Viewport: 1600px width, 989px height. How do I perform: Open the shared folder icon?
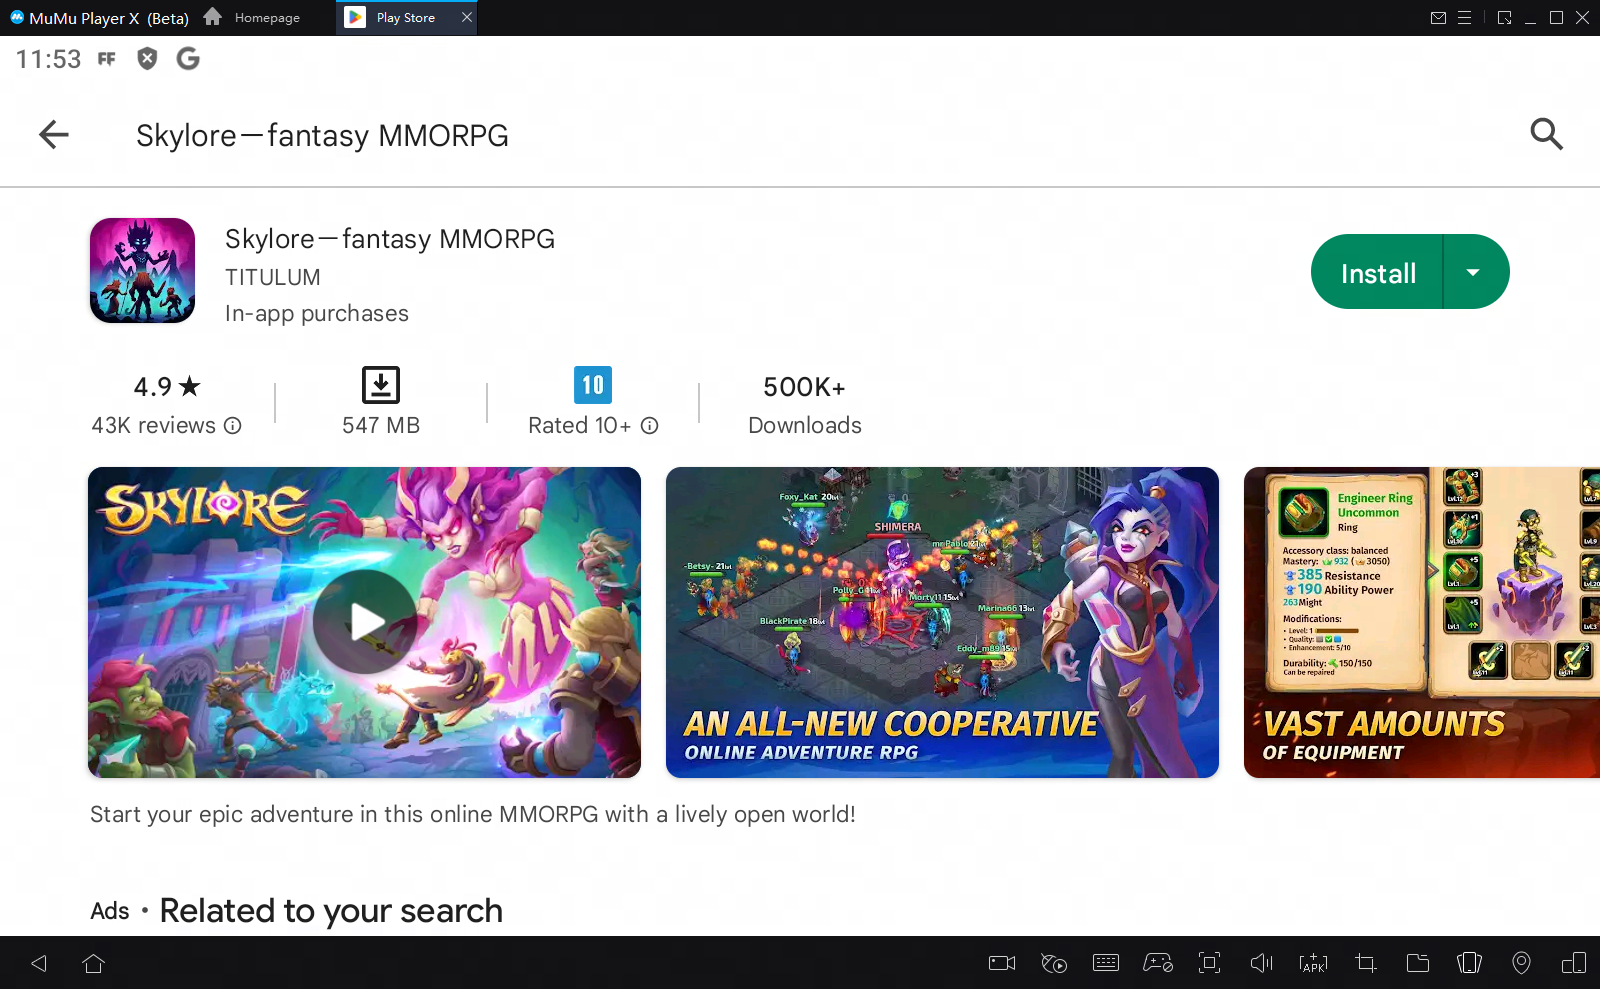[x=1417, y=963]
